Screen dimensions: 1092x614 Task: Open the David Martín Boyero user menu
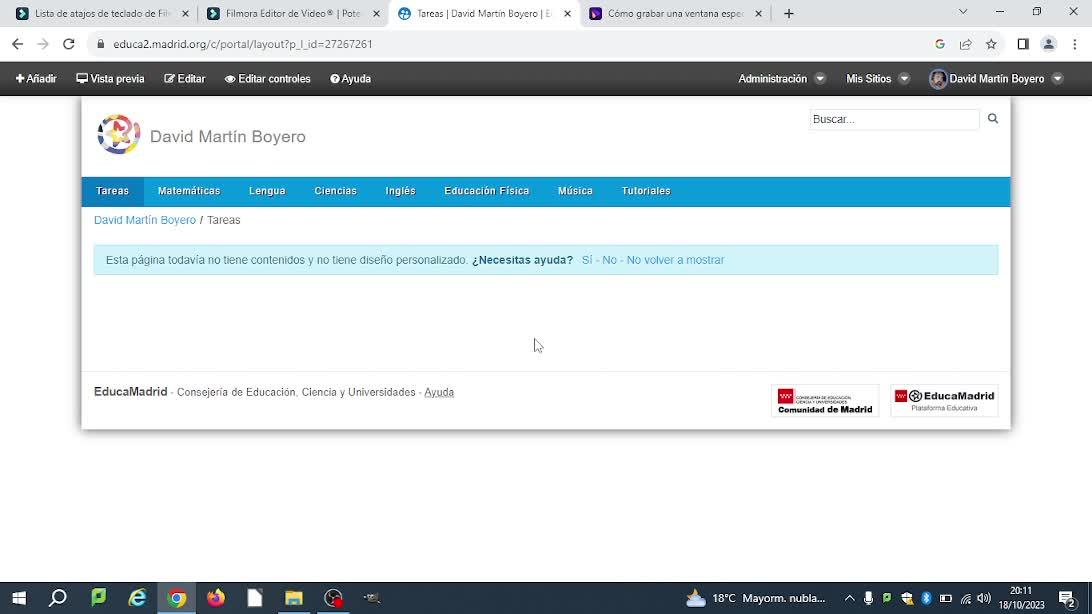996,79
